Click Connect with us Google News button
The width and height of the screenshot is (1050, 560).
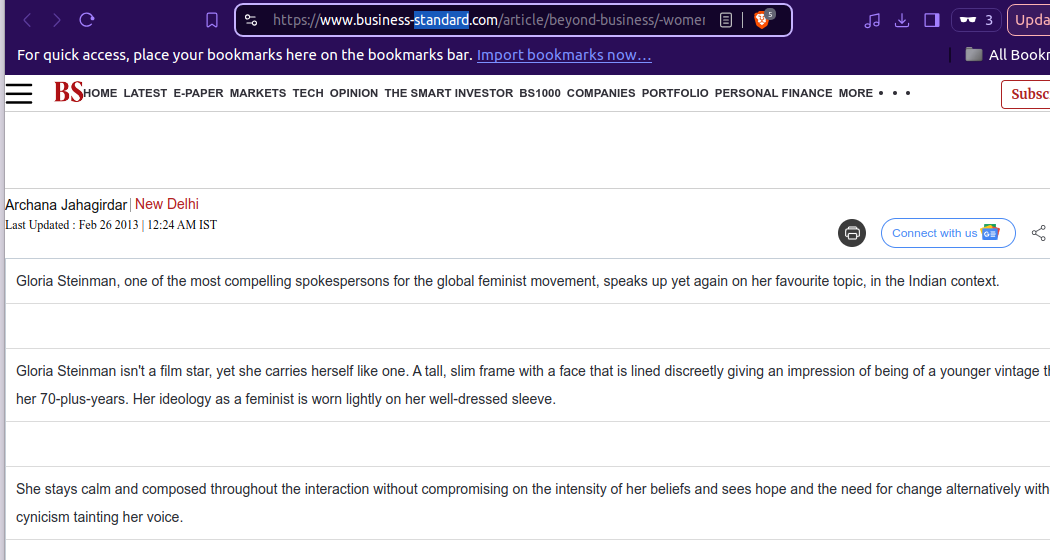[x=948, y=233]
